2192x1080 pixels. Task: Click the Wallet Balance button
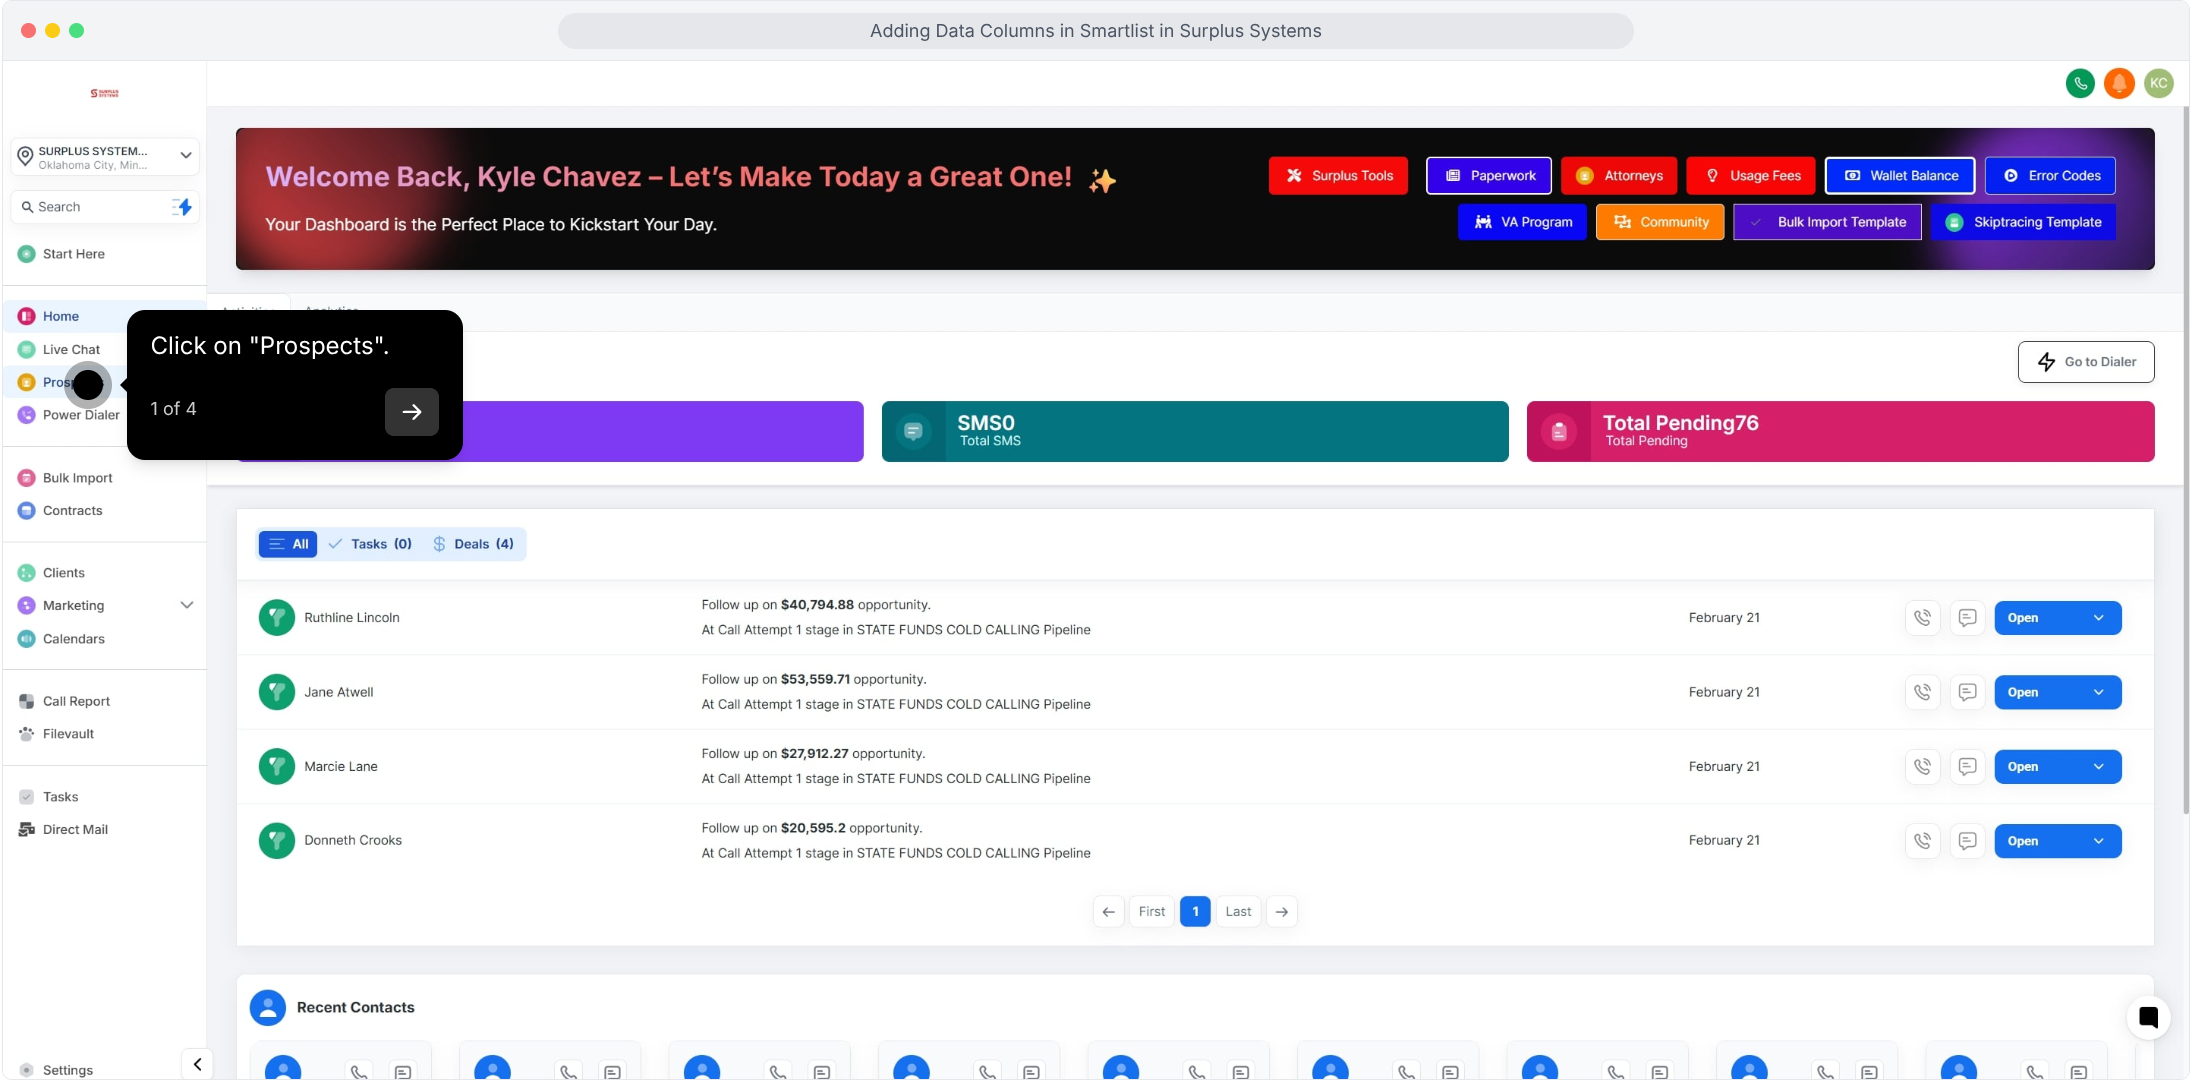[x=1900, y=176]
